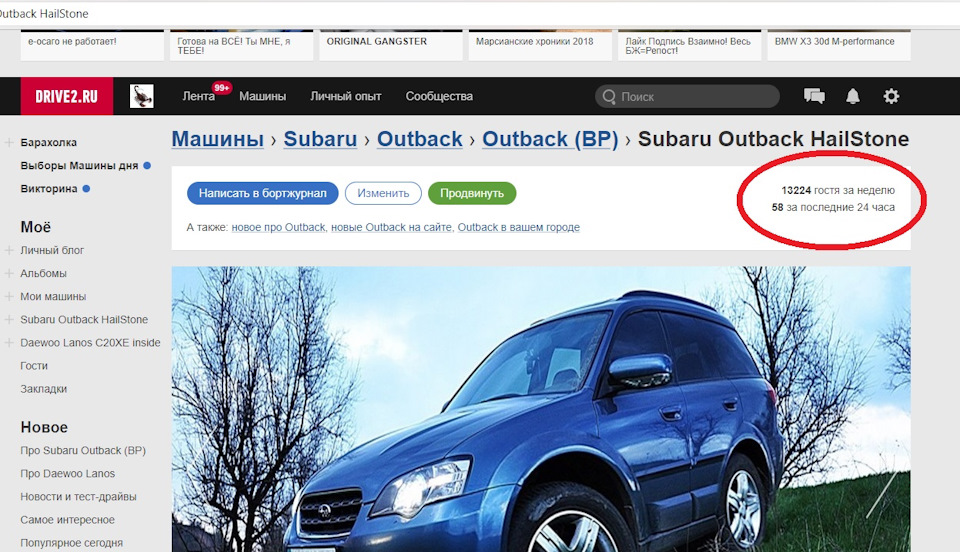Image resolution: width=960 pixels, height=552 pixels.
Task: Open the Готова на ВСЁ! card
Action: point(242,45)
